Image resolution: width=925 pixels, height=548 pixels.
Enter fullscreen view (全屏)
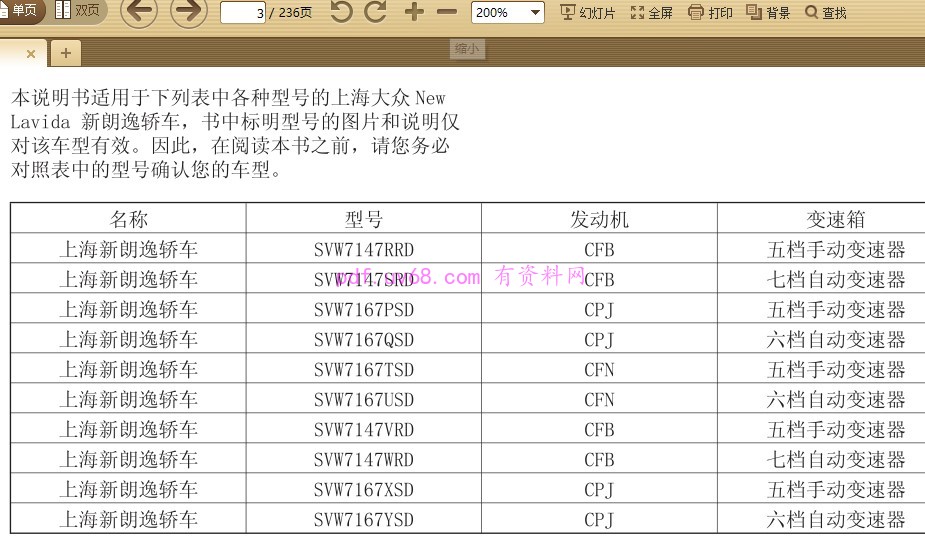(652, 13)
